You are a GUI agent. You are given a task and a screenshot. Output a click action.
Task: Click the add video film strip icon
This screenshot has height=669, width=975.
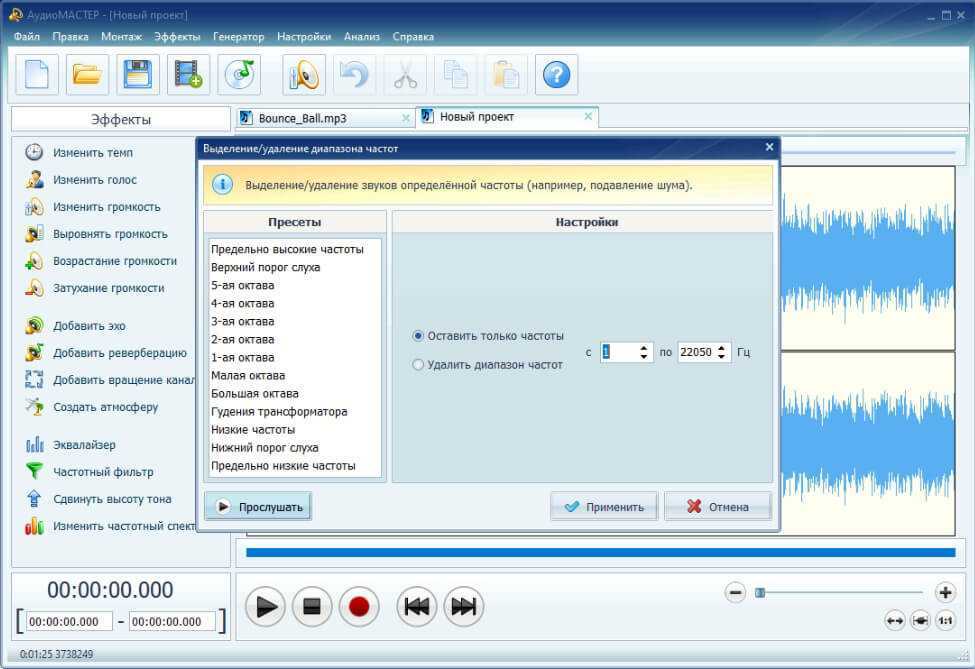point(187,75)
